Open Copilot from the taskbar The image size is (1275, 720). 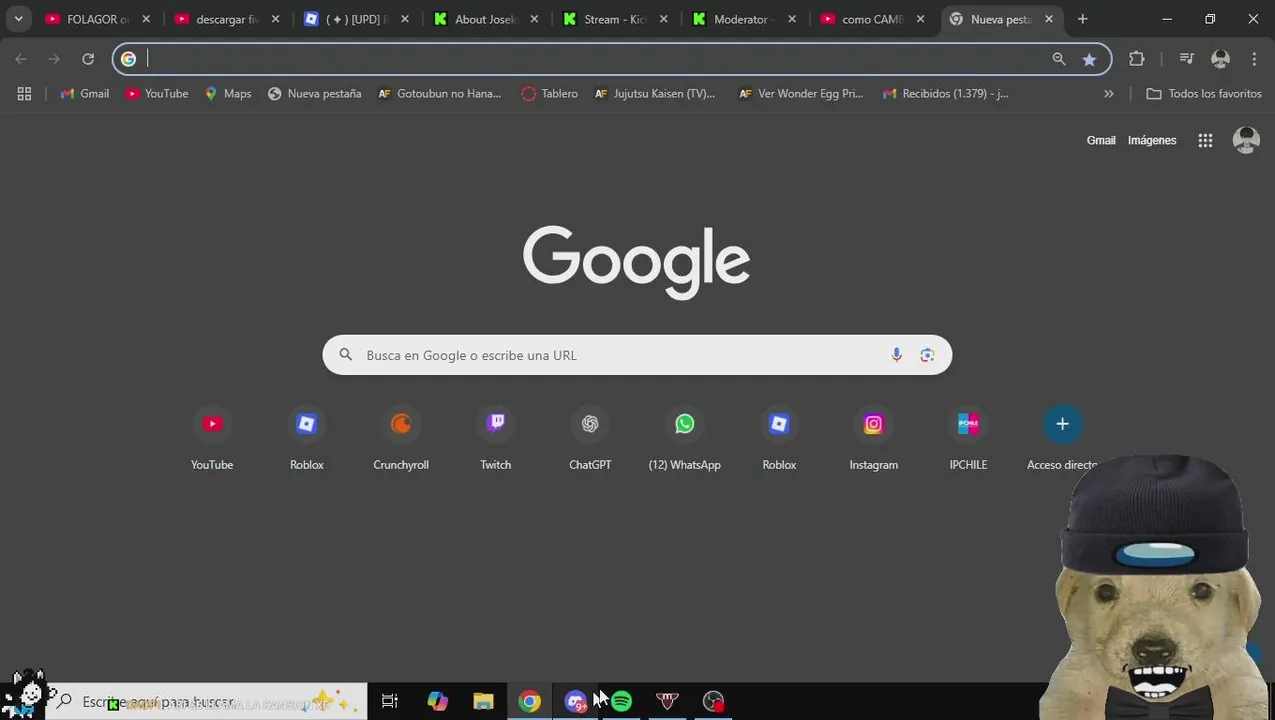coord(437,701)
